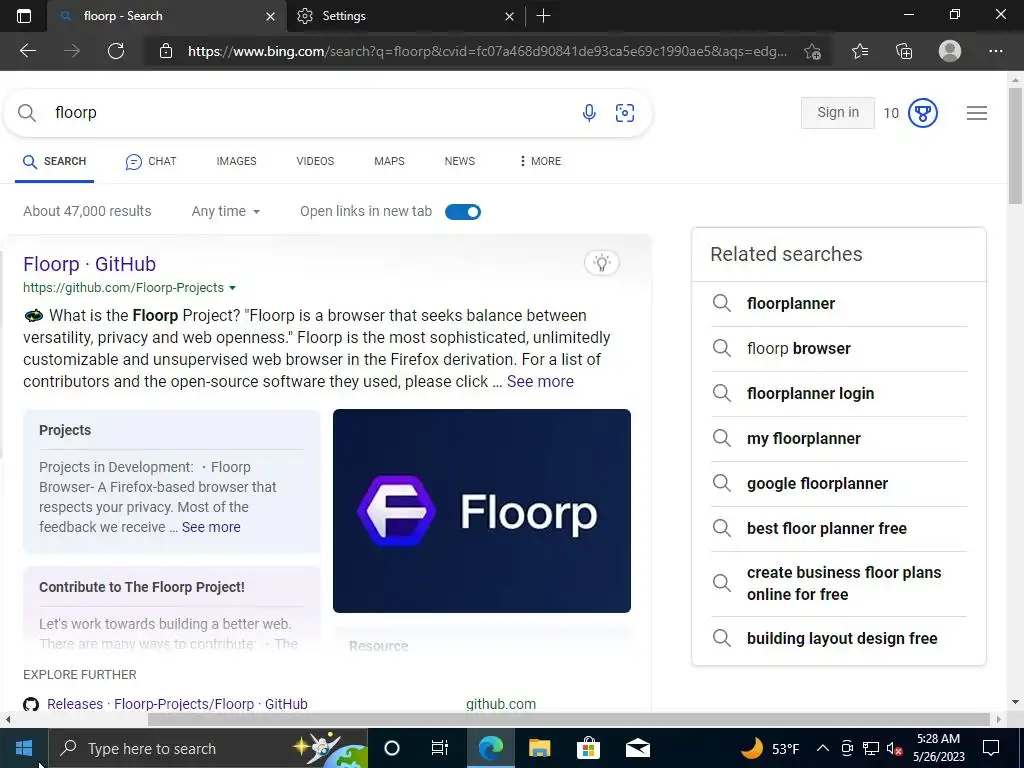The image size is (1024, 768).
Task: Click See more in Projects card
Action: click(211, 527)
